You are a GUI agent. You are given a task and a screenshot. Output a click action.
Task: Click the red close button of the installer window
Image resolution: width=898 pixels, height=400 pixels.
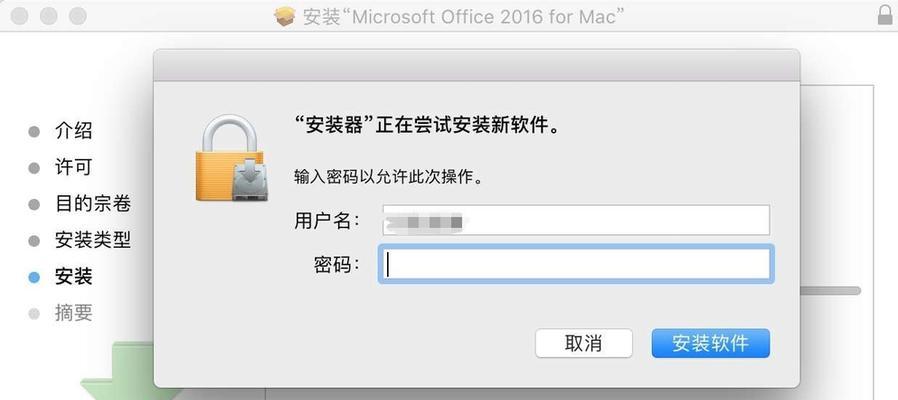(19, 16)
